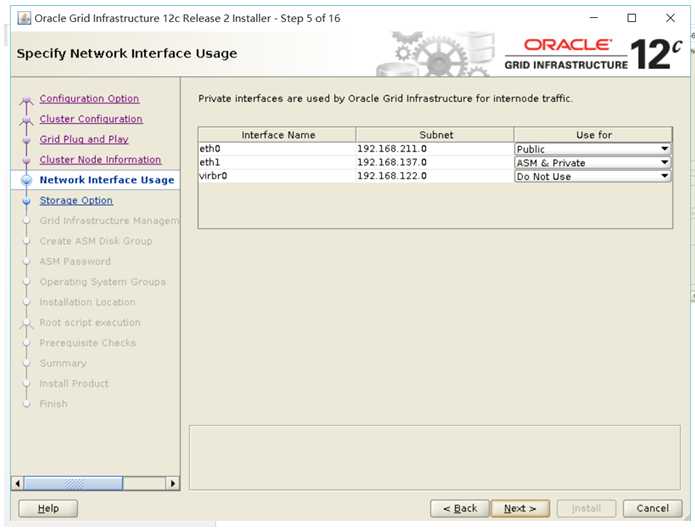Screen dimensions: 695x531
Task: Open Use for dropdown for eth1
Action: point(593,163)
